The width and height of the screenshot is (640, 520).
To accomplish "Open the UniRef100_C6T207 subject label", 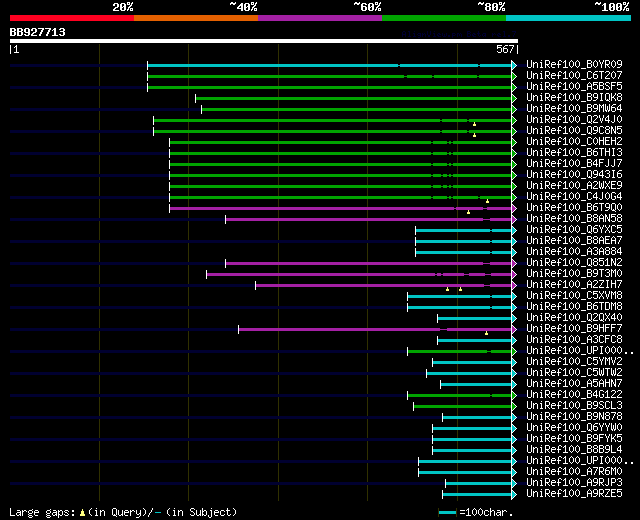I will coord(574,76).
